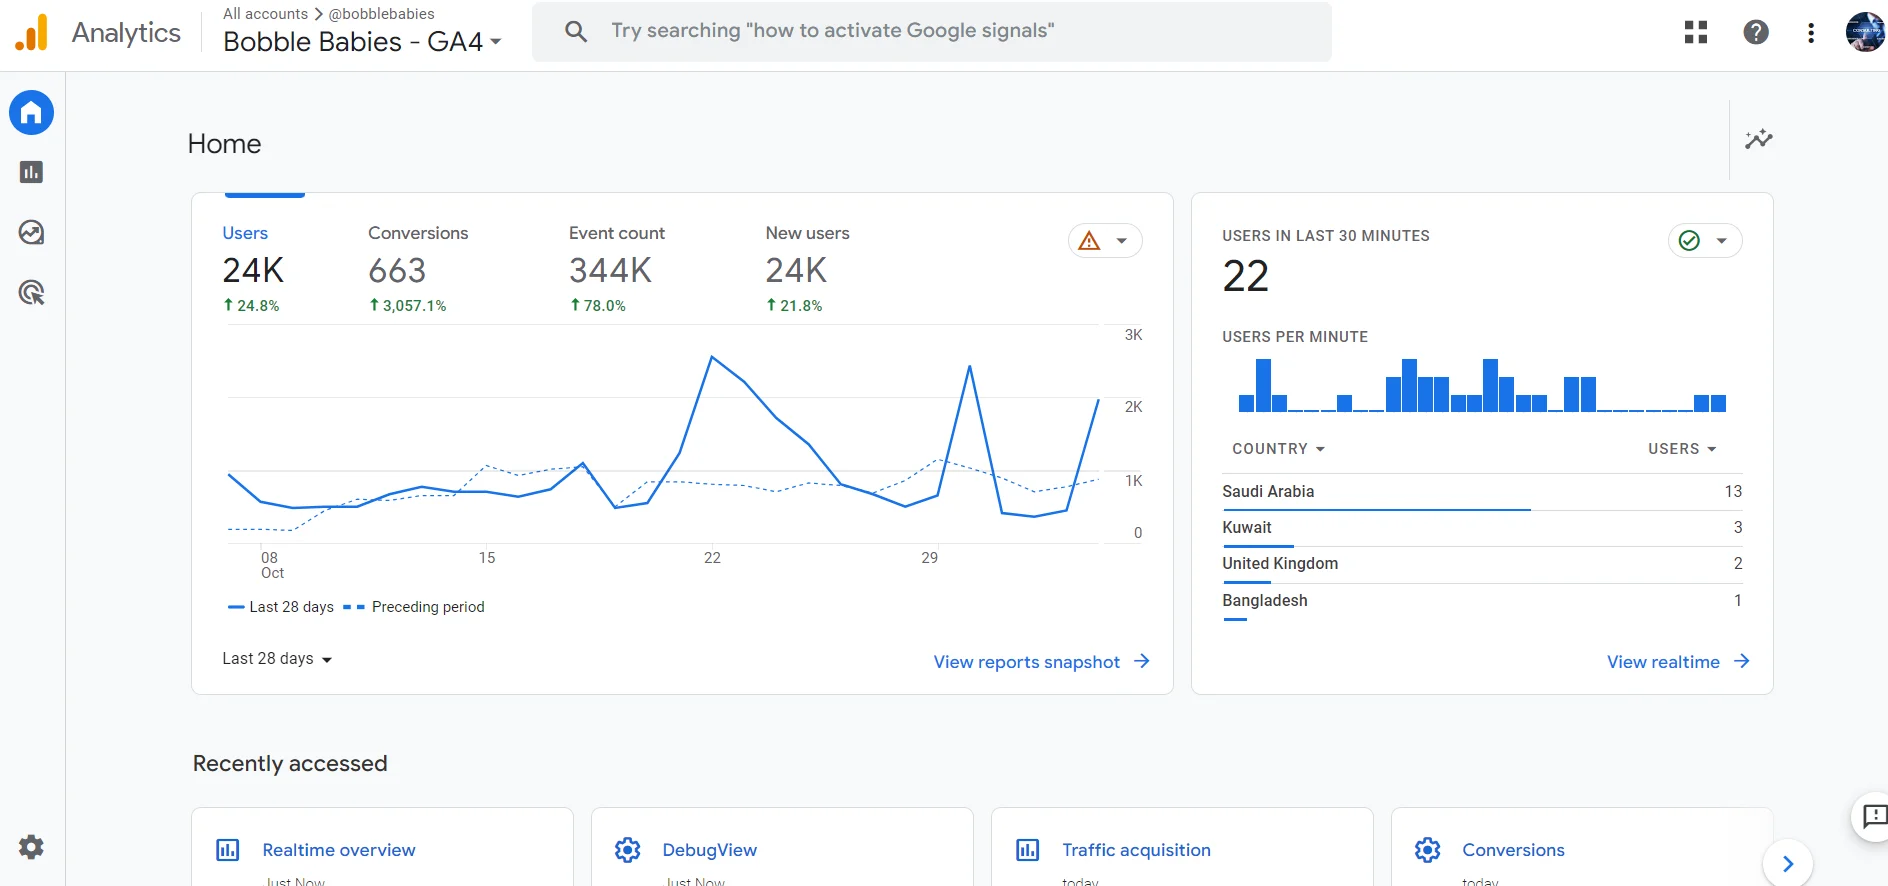Click the @bobblebabies account breadcrumb
Viewport: 1888px width, 886px height.
(382, 14)
